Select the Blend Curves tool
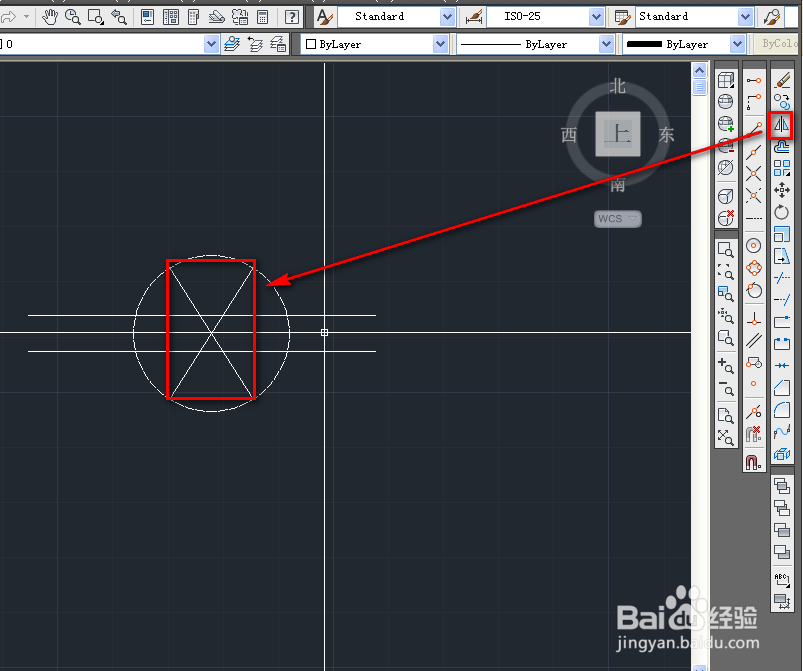 click(x=782, y=432)
